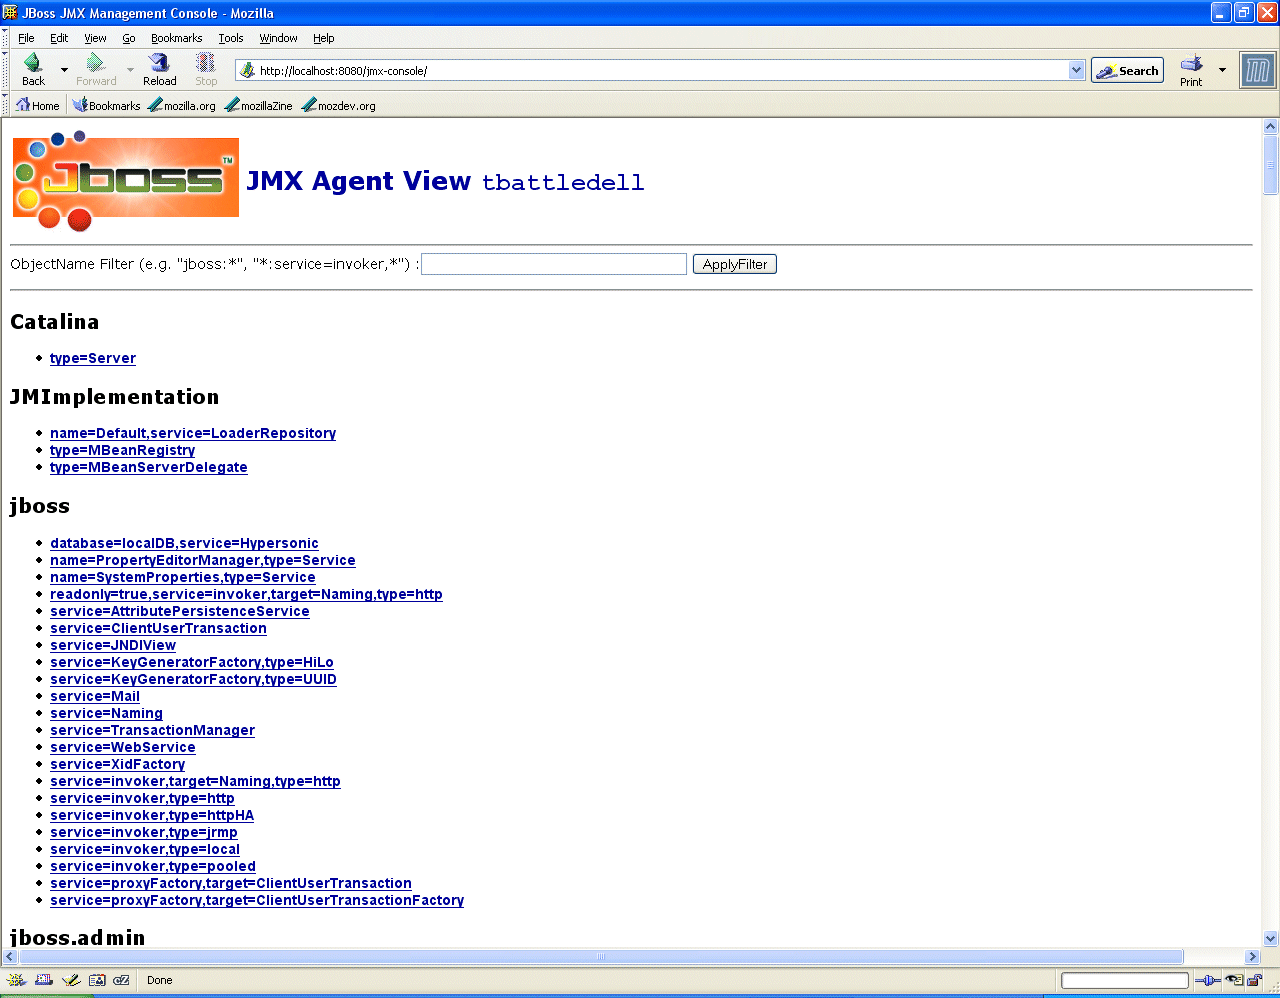Click the cookie/privacy eye icon in status bar
Image resolution: width=1280 pixels, height=998 pixels.
[1236, 980]
